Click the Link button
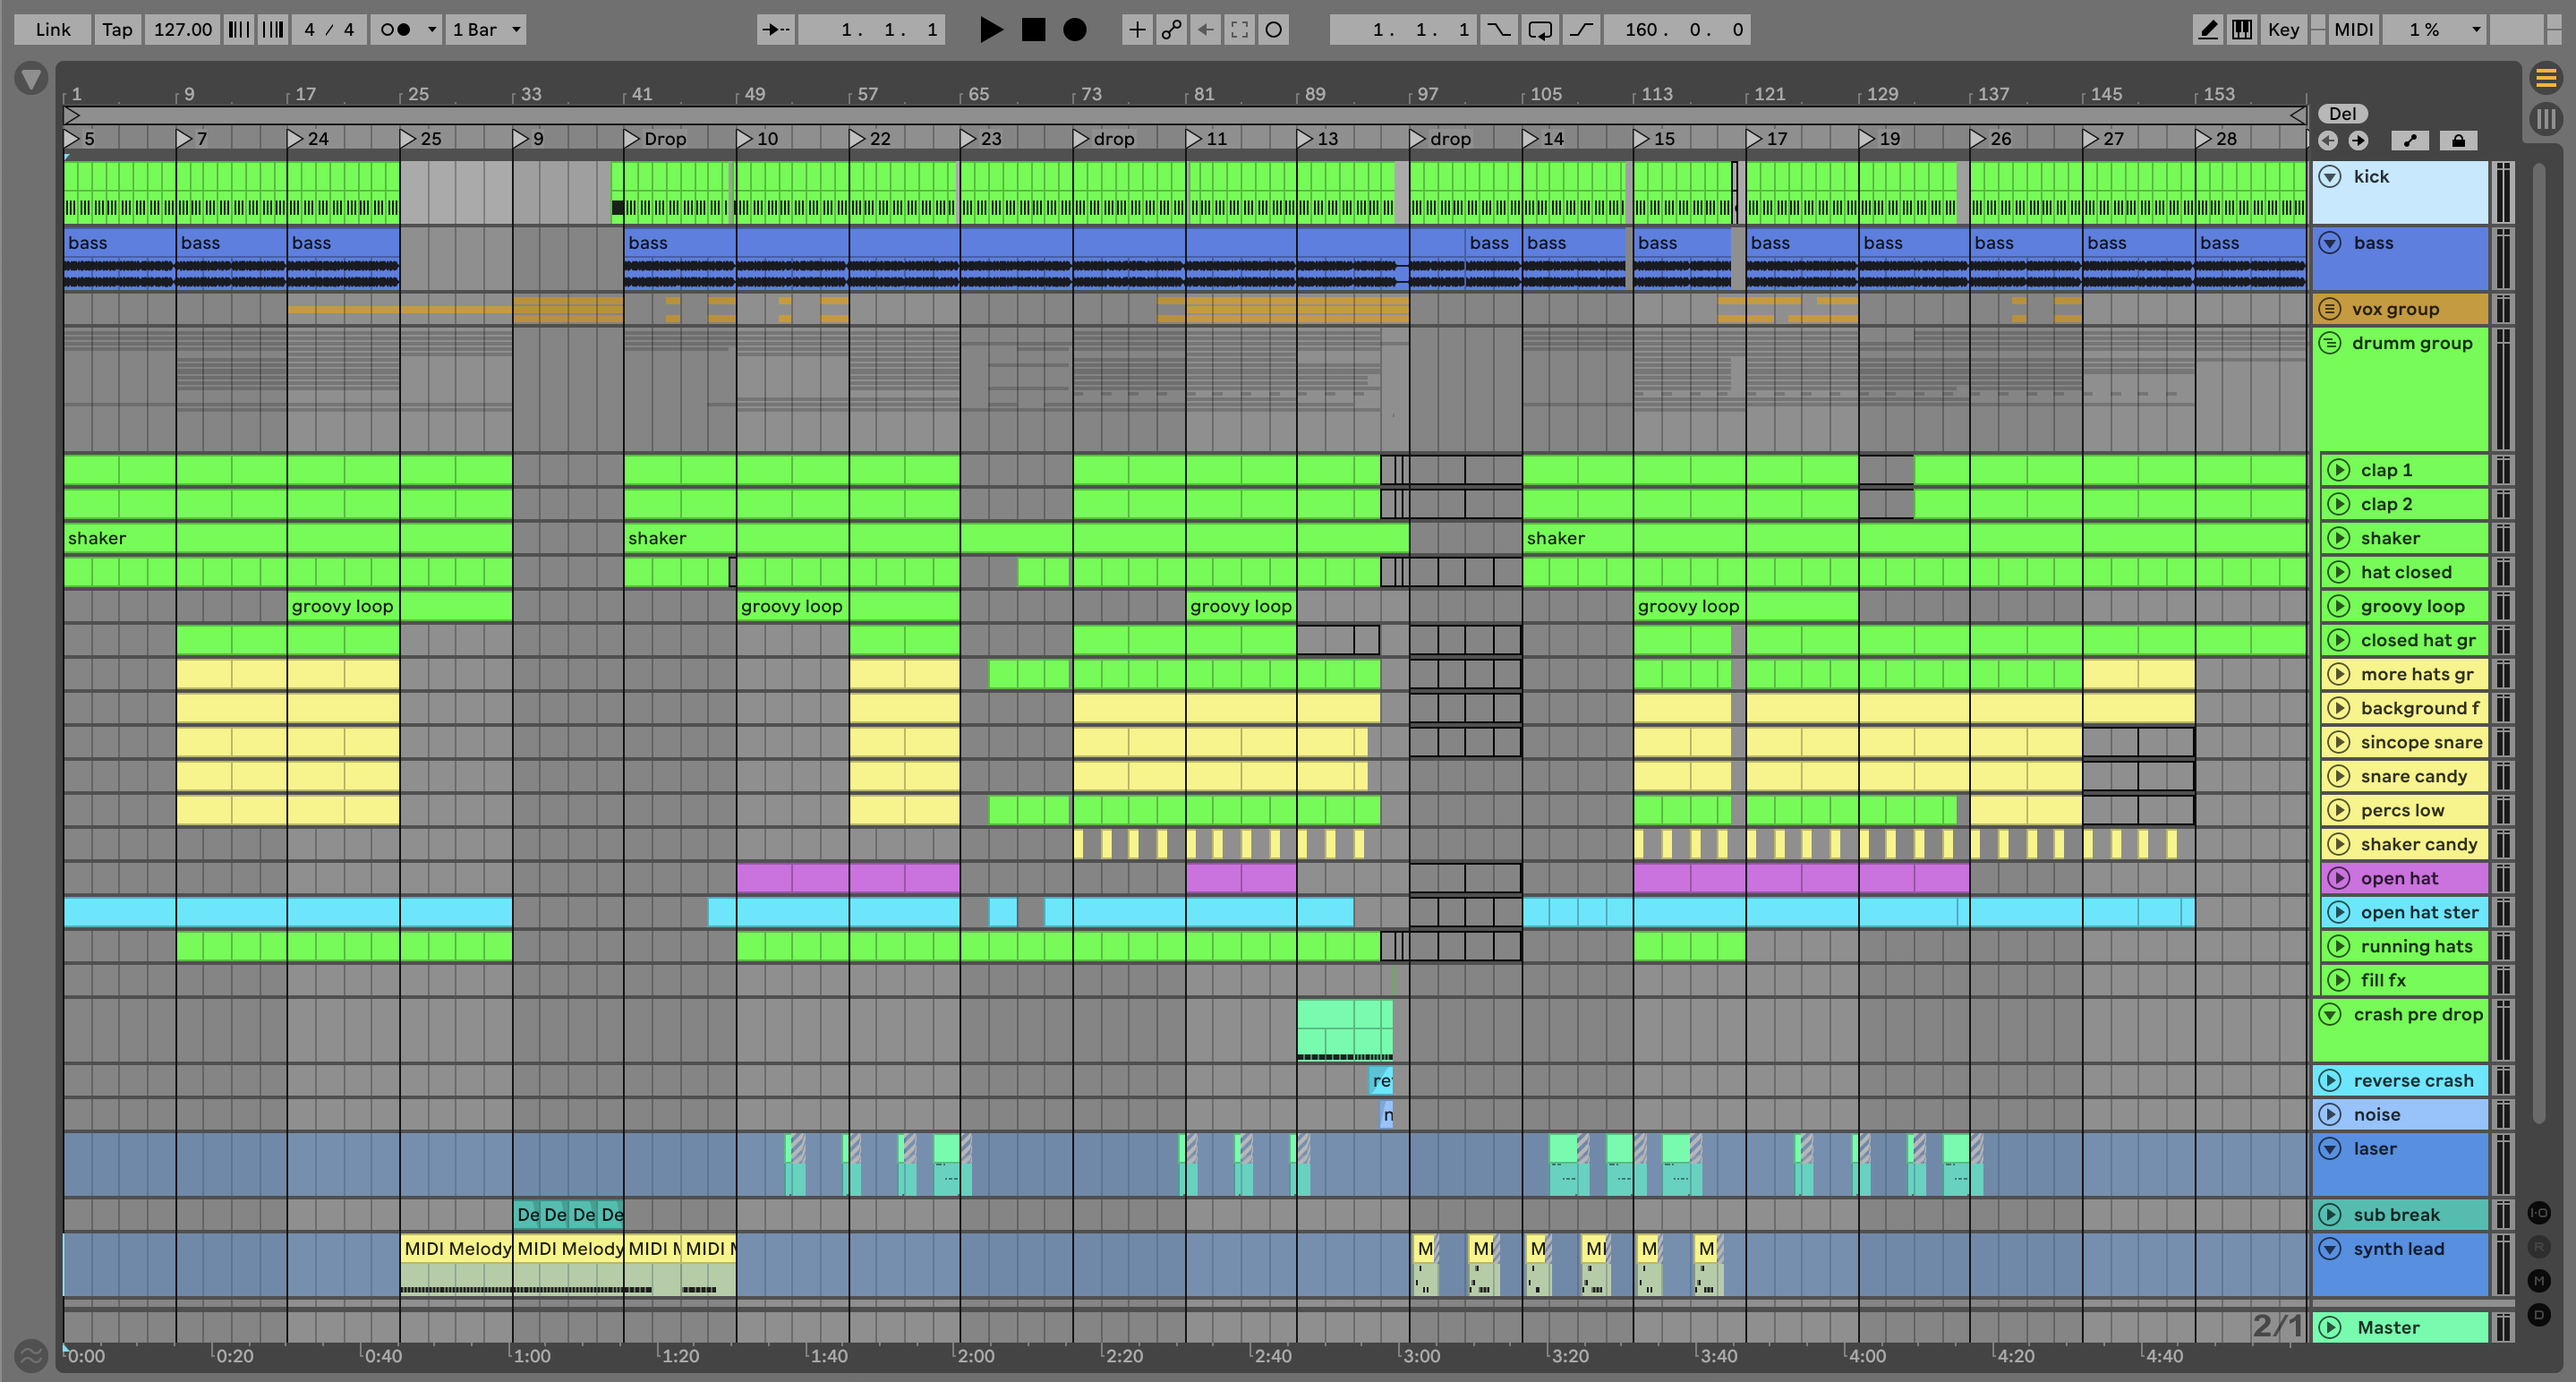Screen dimensions: 2576x1382 click(x=53, y=30)
